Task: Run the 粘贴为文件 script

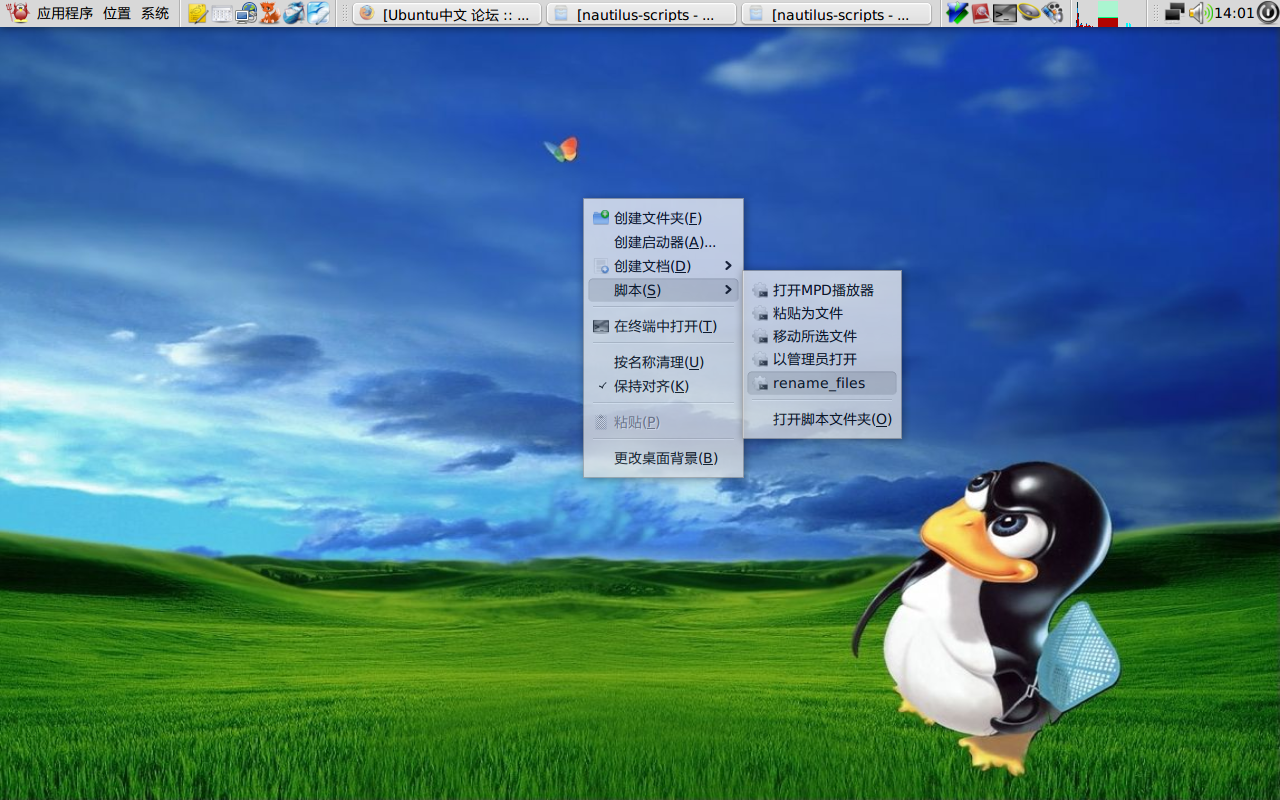Action: (x=822, y=313)
